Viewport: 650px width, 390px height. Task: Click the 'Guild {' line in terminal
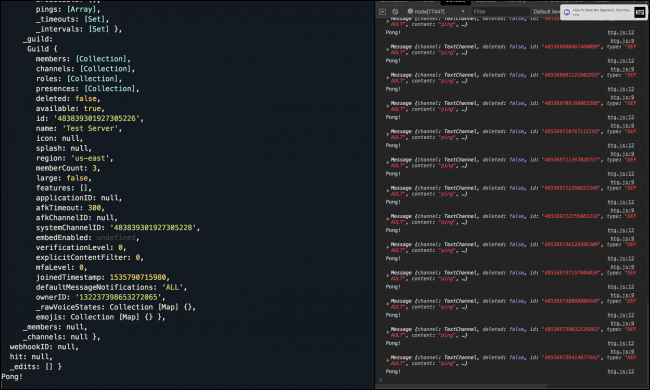point(42,49)
